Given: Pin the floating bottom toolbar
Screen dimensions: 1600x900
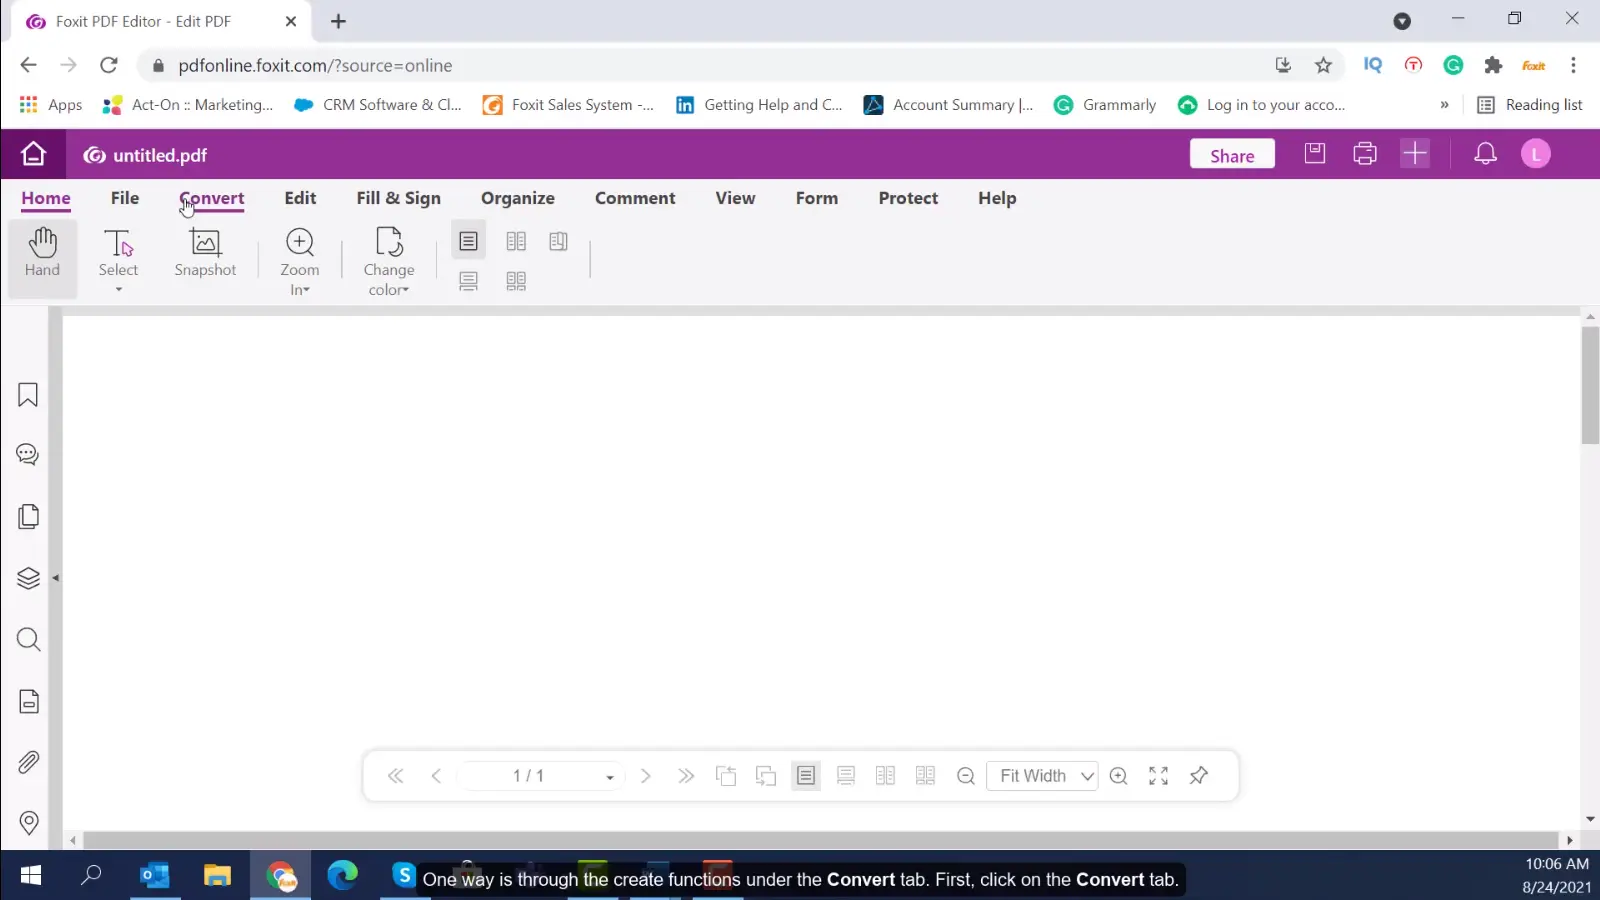Looking at the screenshot, I should pyautogui.click(x=1199, y=776).
